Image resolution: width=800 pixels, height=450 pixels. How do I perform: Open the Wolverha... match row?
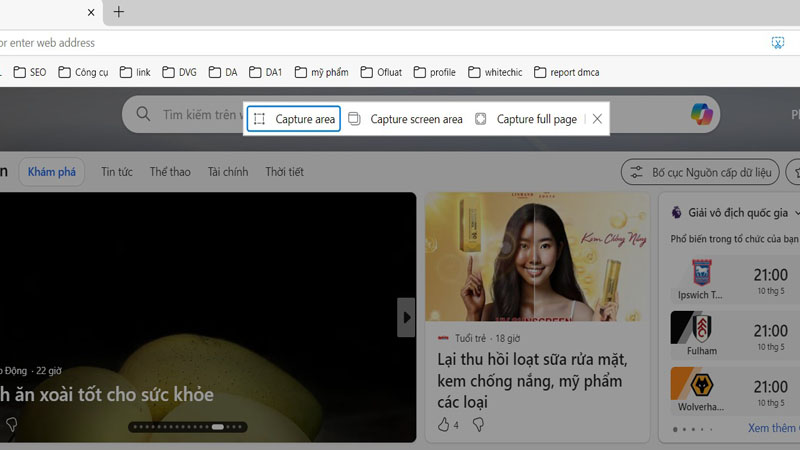(735, 390)
